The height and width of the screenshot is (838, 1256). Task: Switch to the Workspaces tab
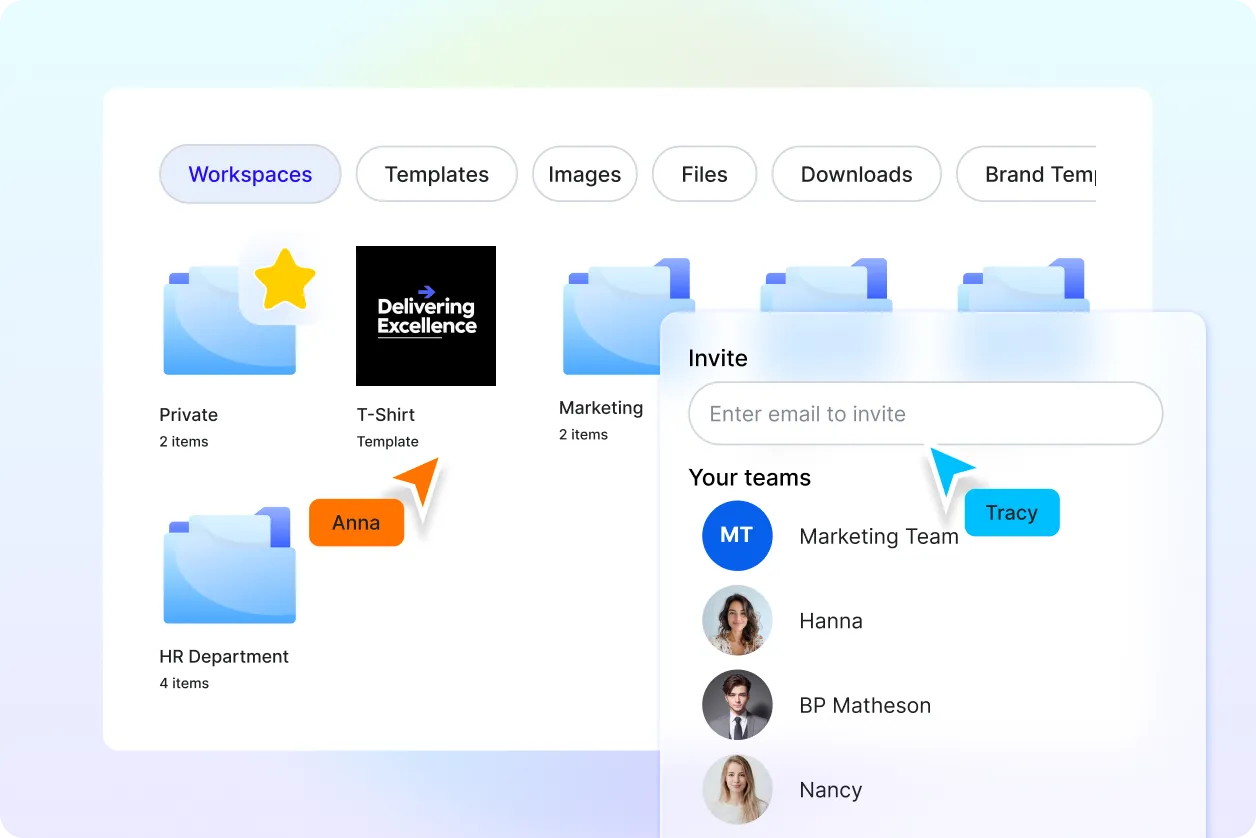(250, 174)
